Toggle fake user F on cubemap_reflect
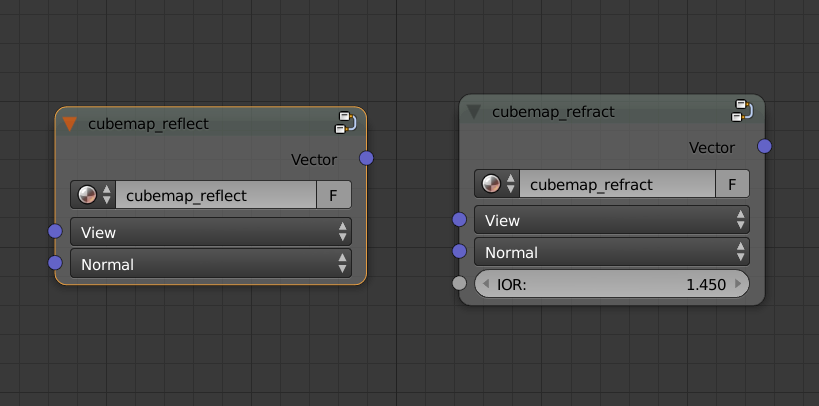This screenshot has height=406, width=819. 333,195
